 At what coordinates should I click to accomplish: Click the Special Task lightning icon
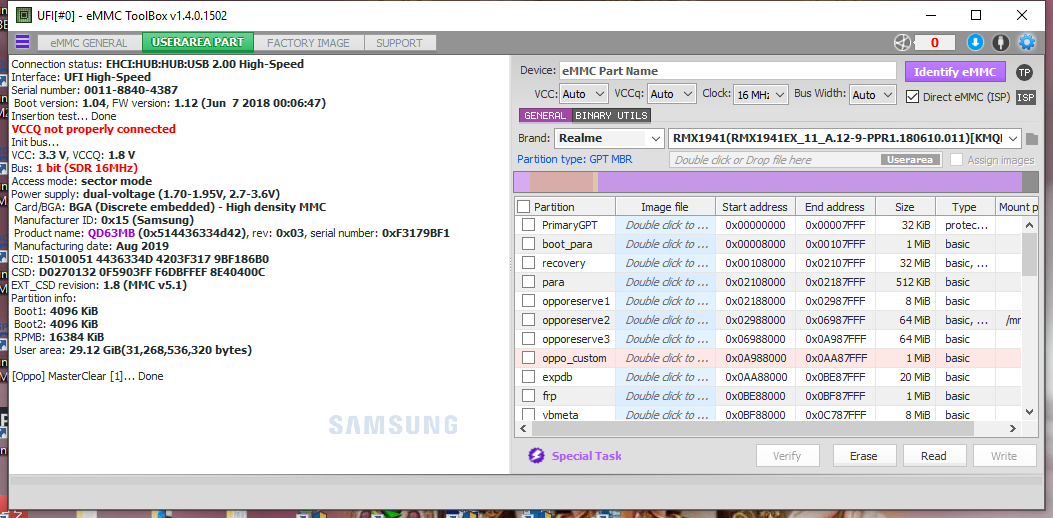536,456
